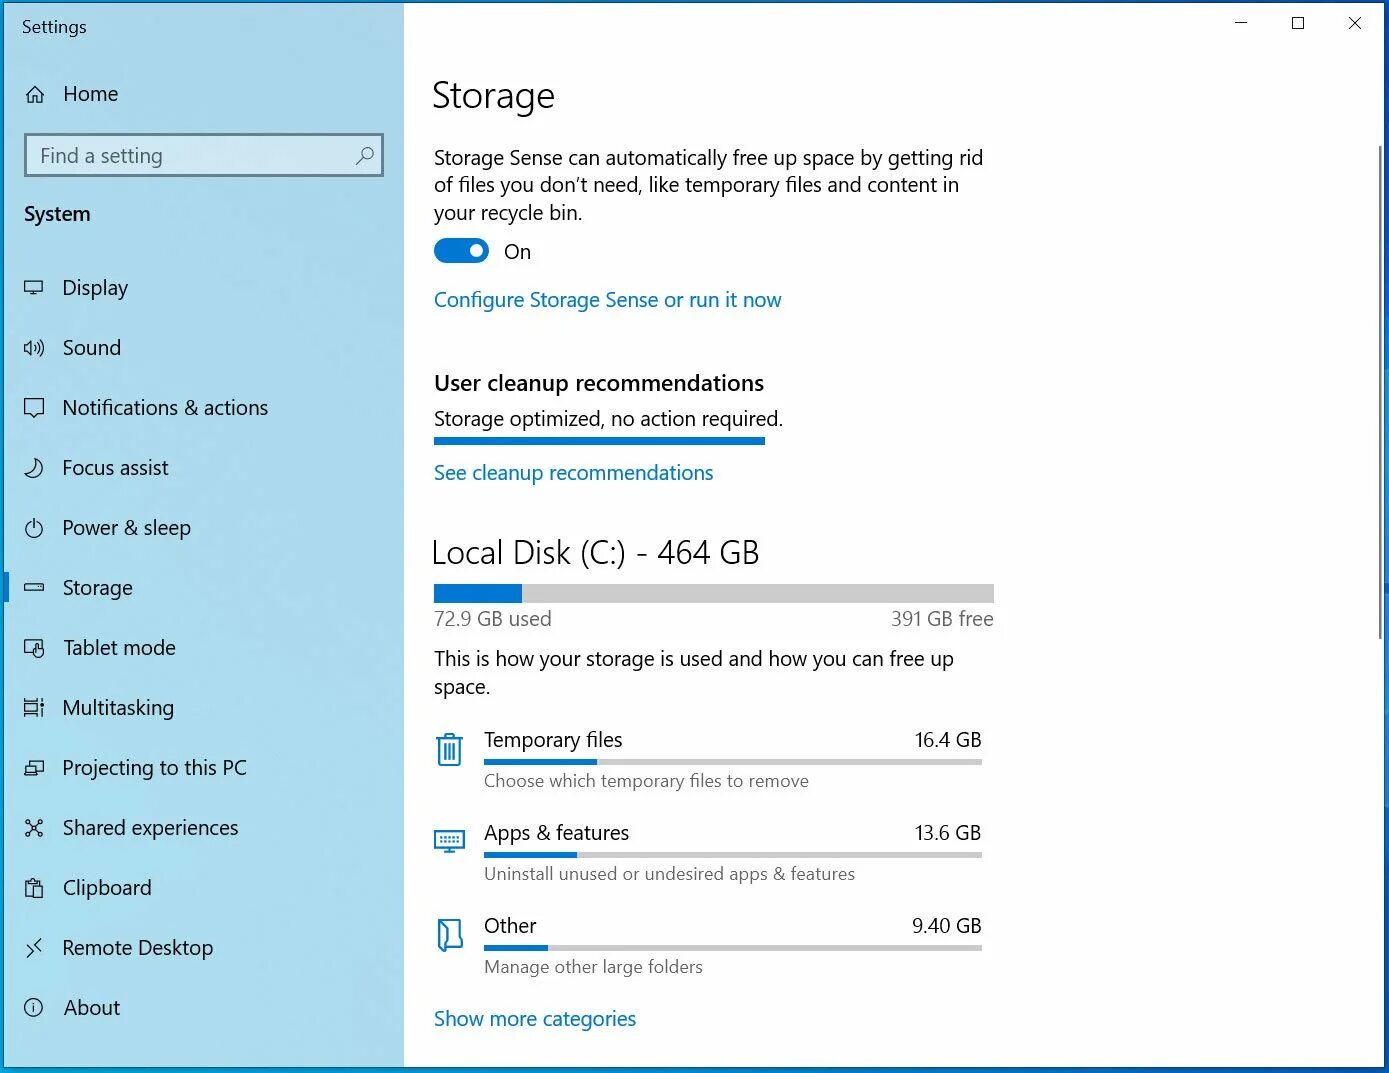Screen dimensions: 1389x1073
Task: Click the Other folder icon
Action: (x=450, y=935)
